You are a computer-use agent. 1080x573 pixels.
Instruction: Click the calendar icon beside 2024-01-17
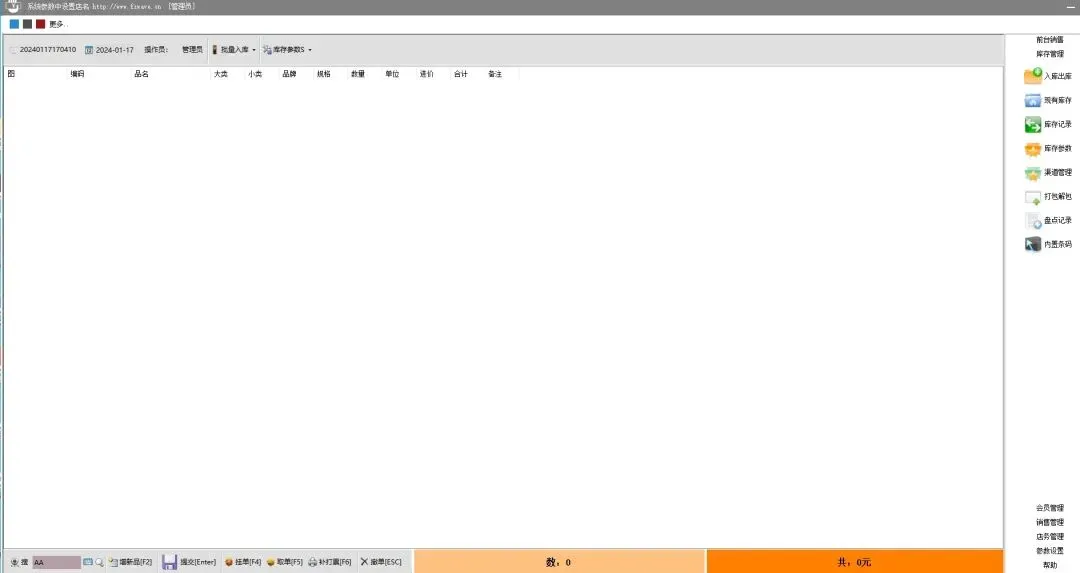[x=89, y=50]
